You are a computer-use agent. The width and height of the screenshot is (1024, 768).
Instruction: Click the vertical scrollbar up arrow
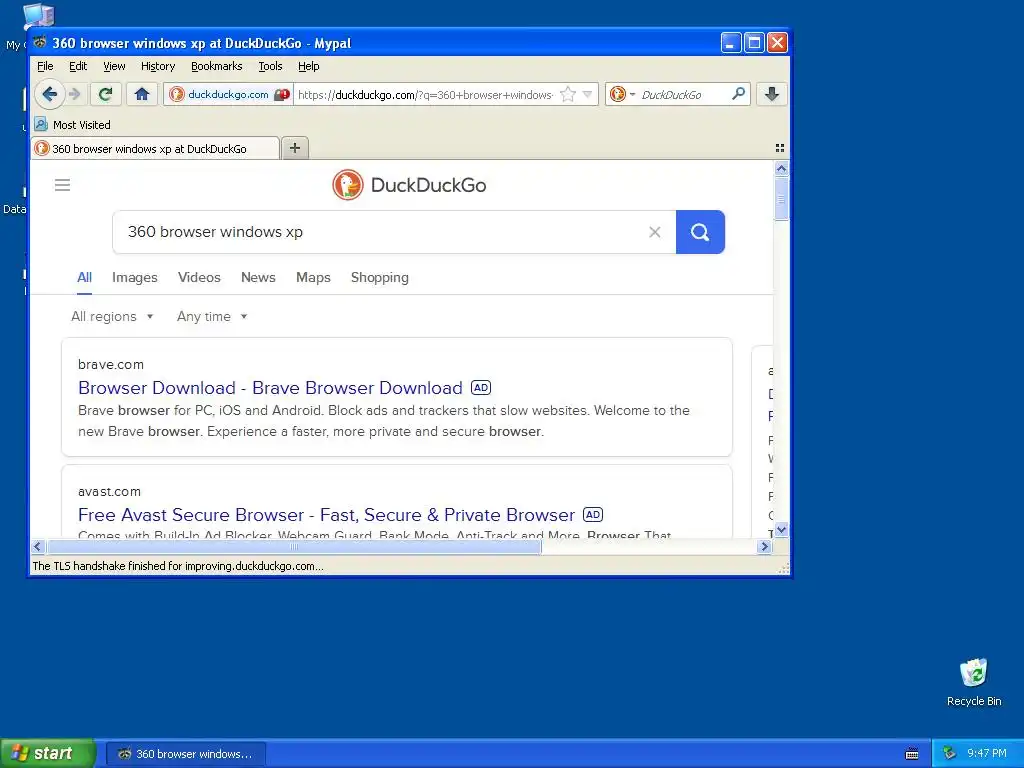click(781, 169)
